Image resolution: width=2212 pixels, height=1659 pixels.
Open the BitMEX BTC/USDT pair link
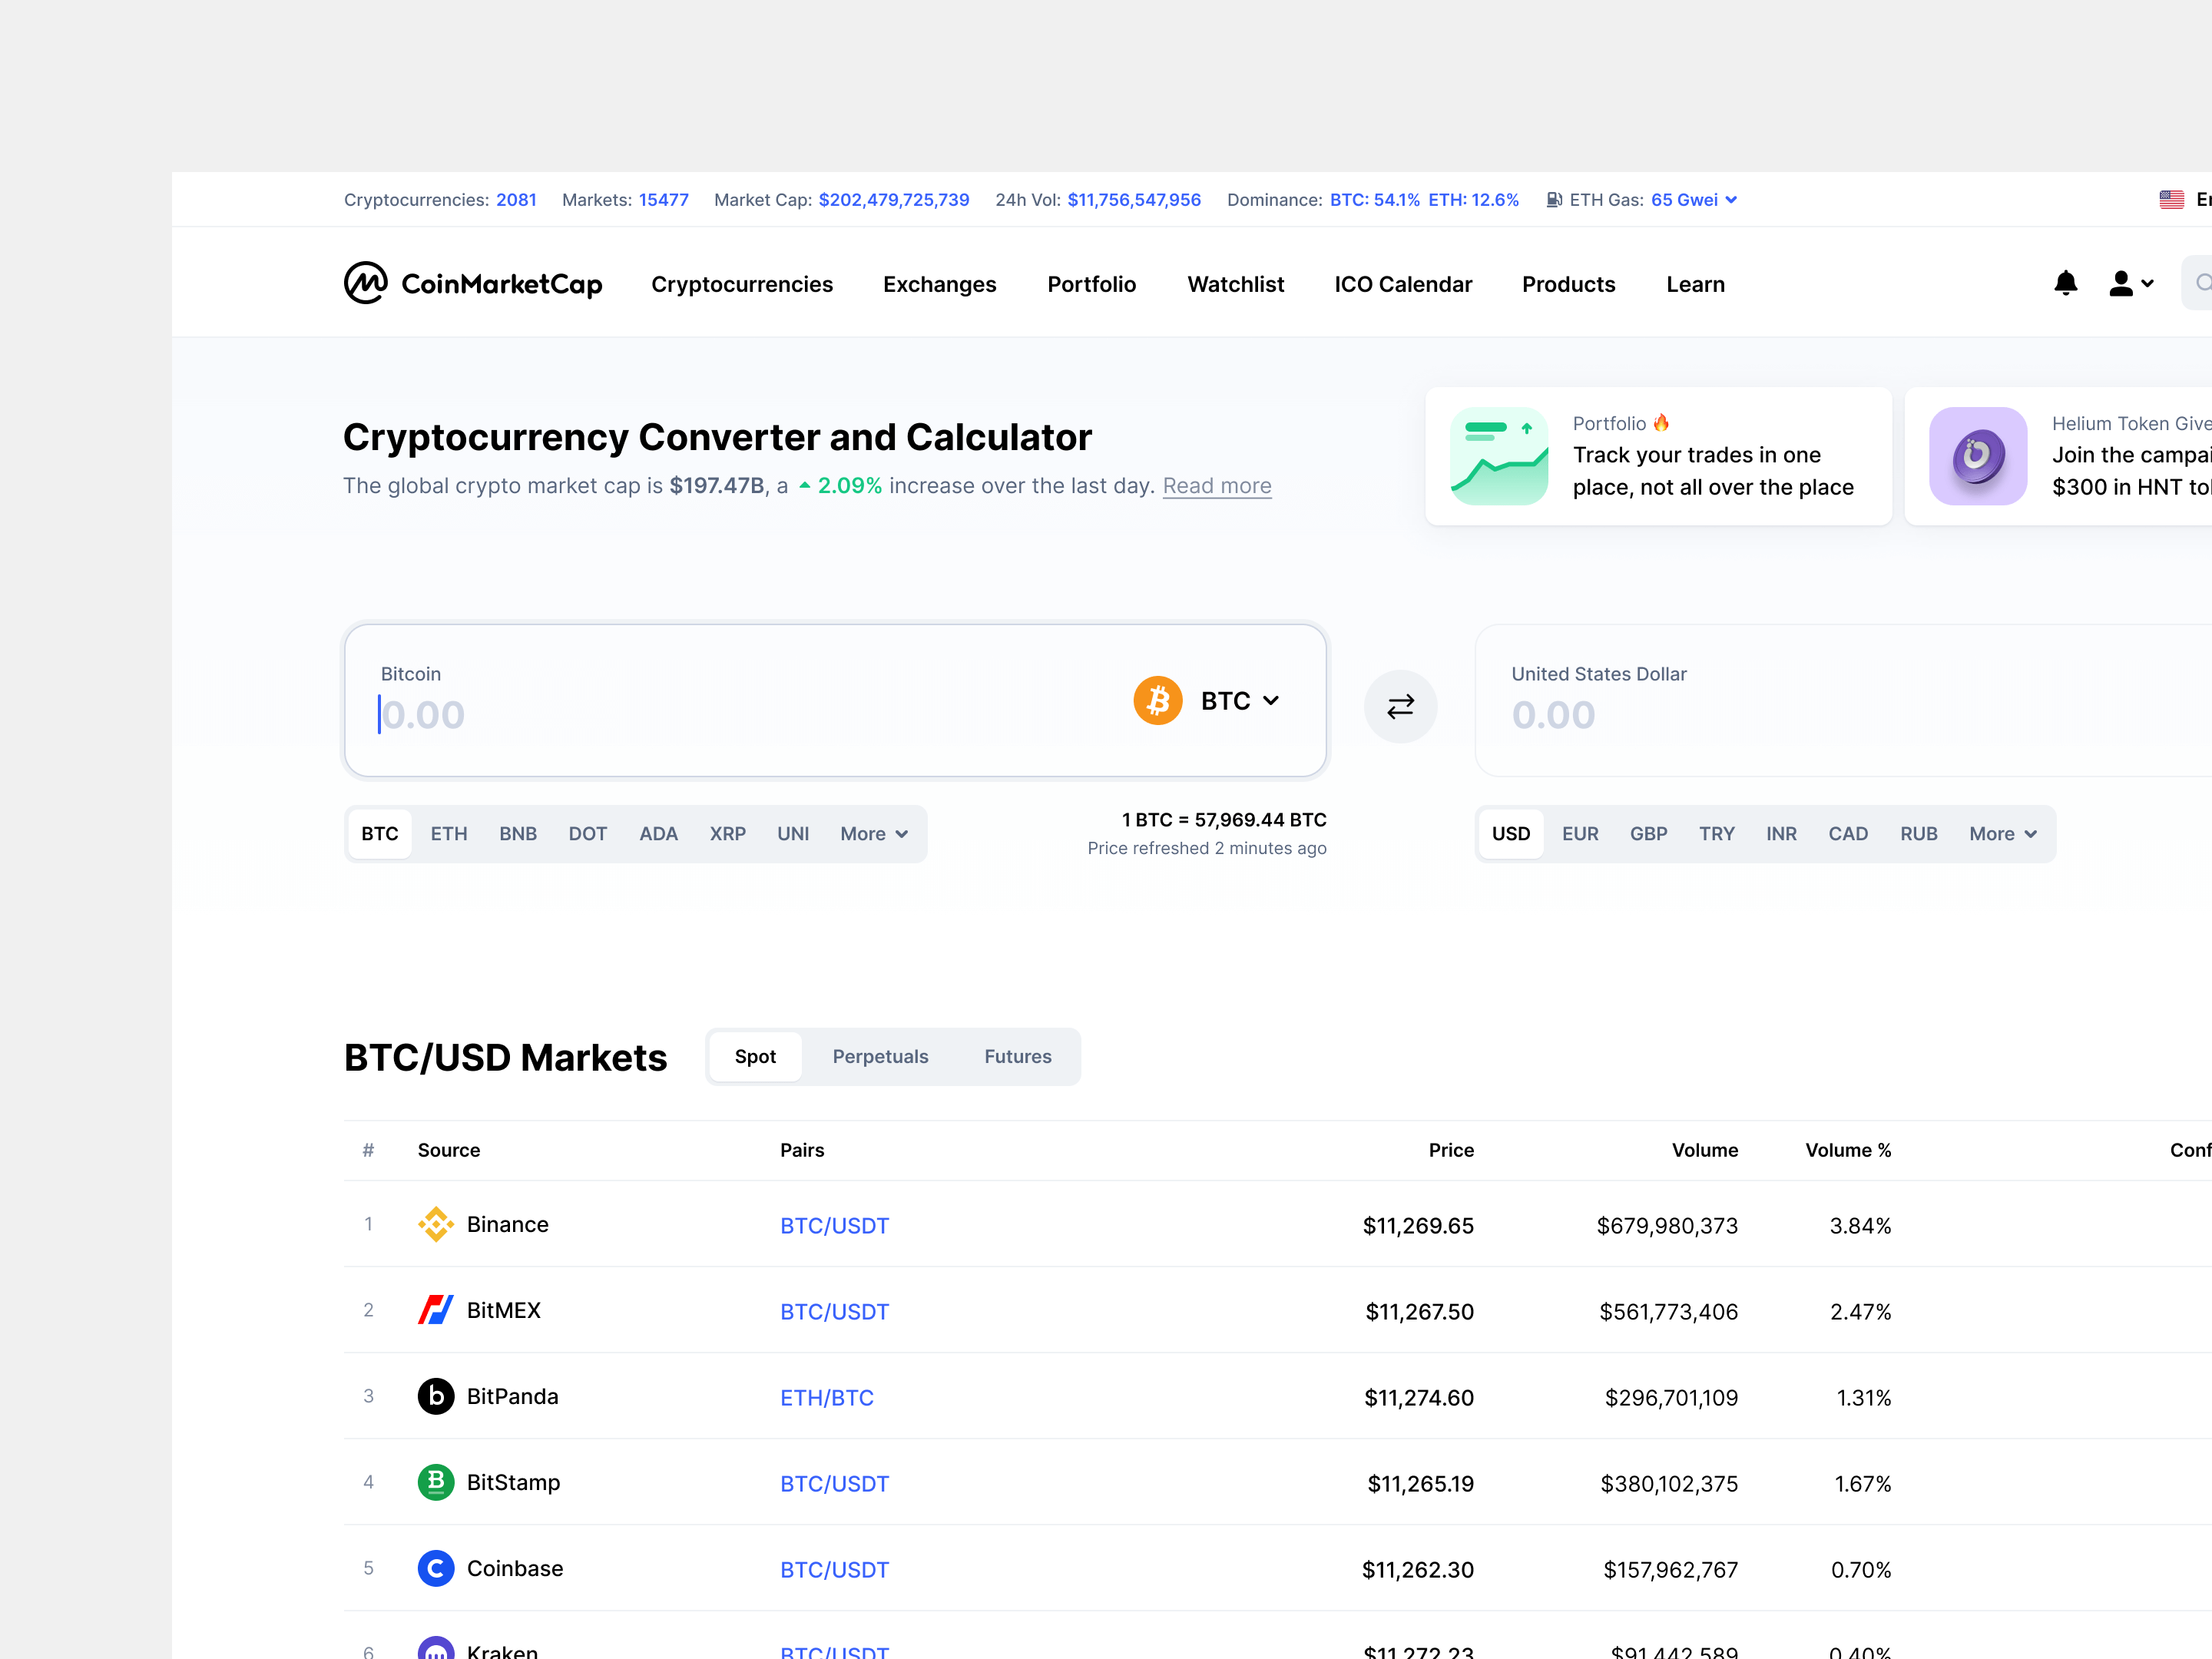834,1311
